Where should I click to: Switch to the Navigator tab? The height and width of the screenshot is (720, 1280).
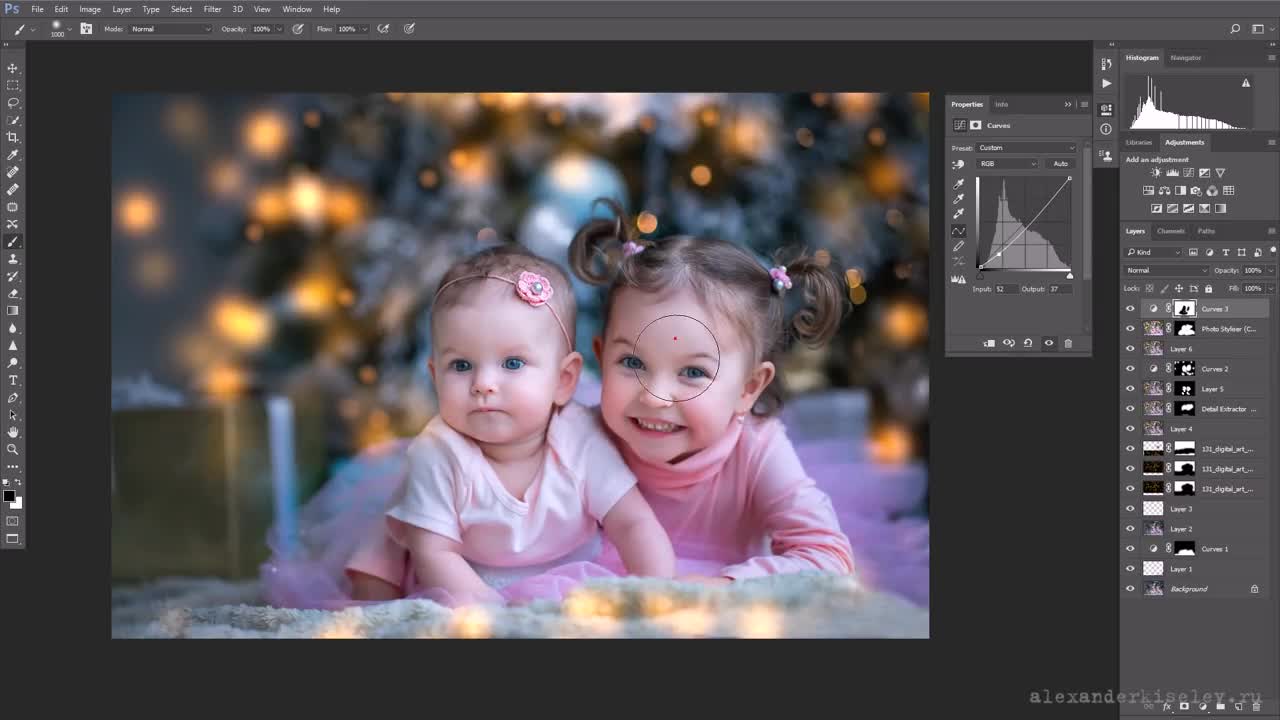(1185, 58)
